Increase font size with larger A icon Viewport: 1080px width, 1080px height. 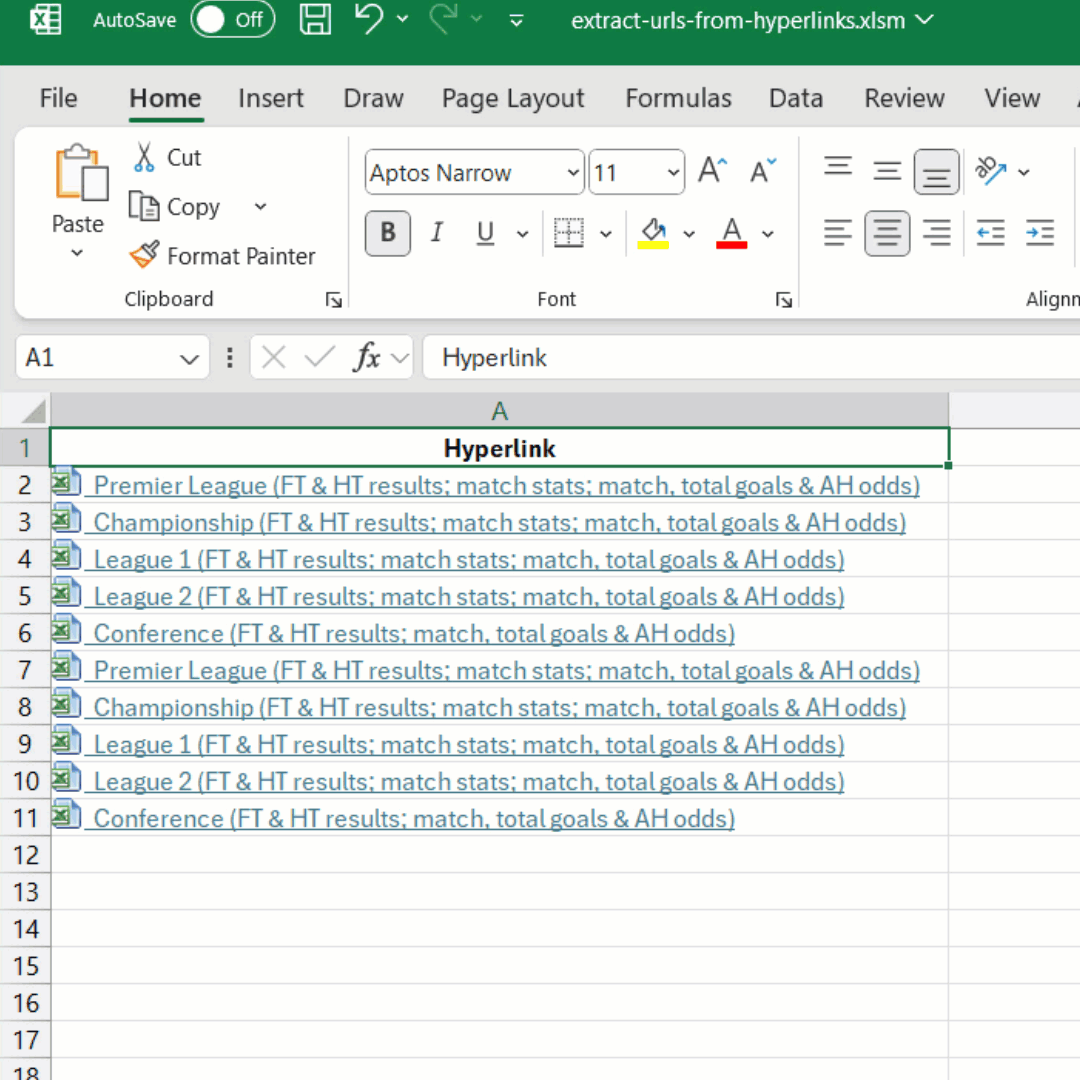712,172
